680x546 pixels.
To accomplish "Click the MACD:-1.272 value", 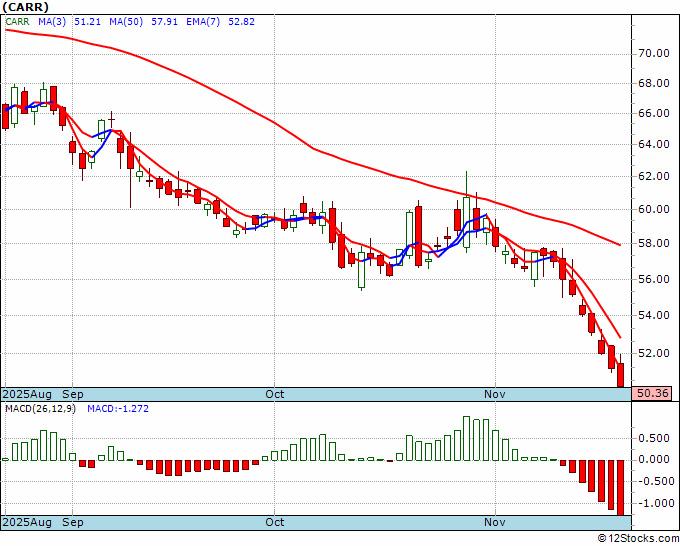I will point(118,409).
